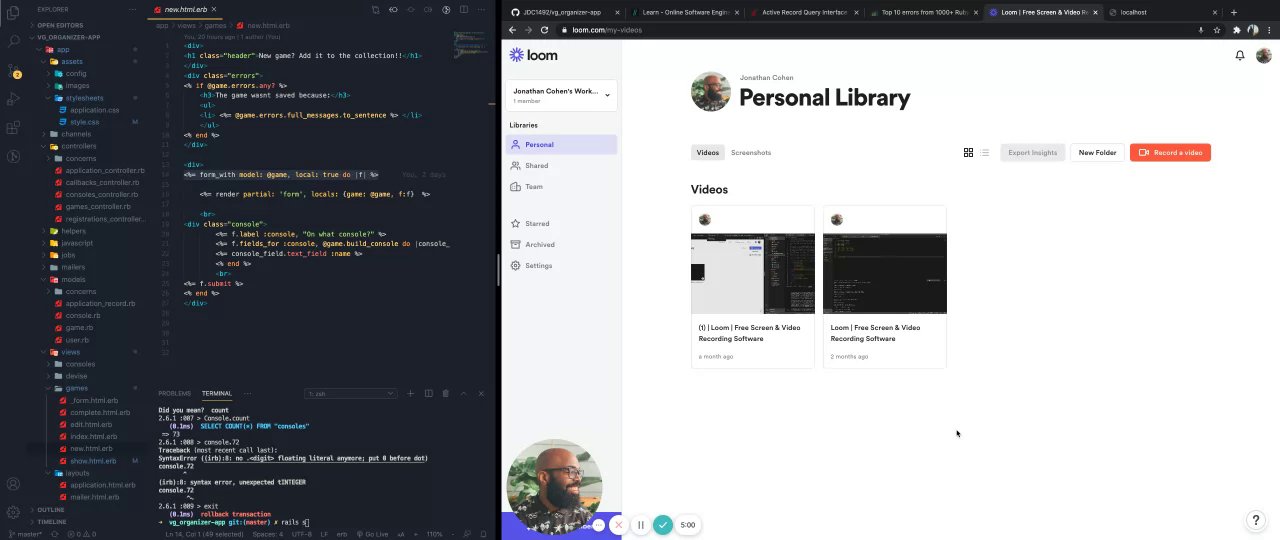Image resolution: width=1280 pixels, height=540 pixels.
Task: Open the Manage gear icon in VS Code
Action: (14, 511)
